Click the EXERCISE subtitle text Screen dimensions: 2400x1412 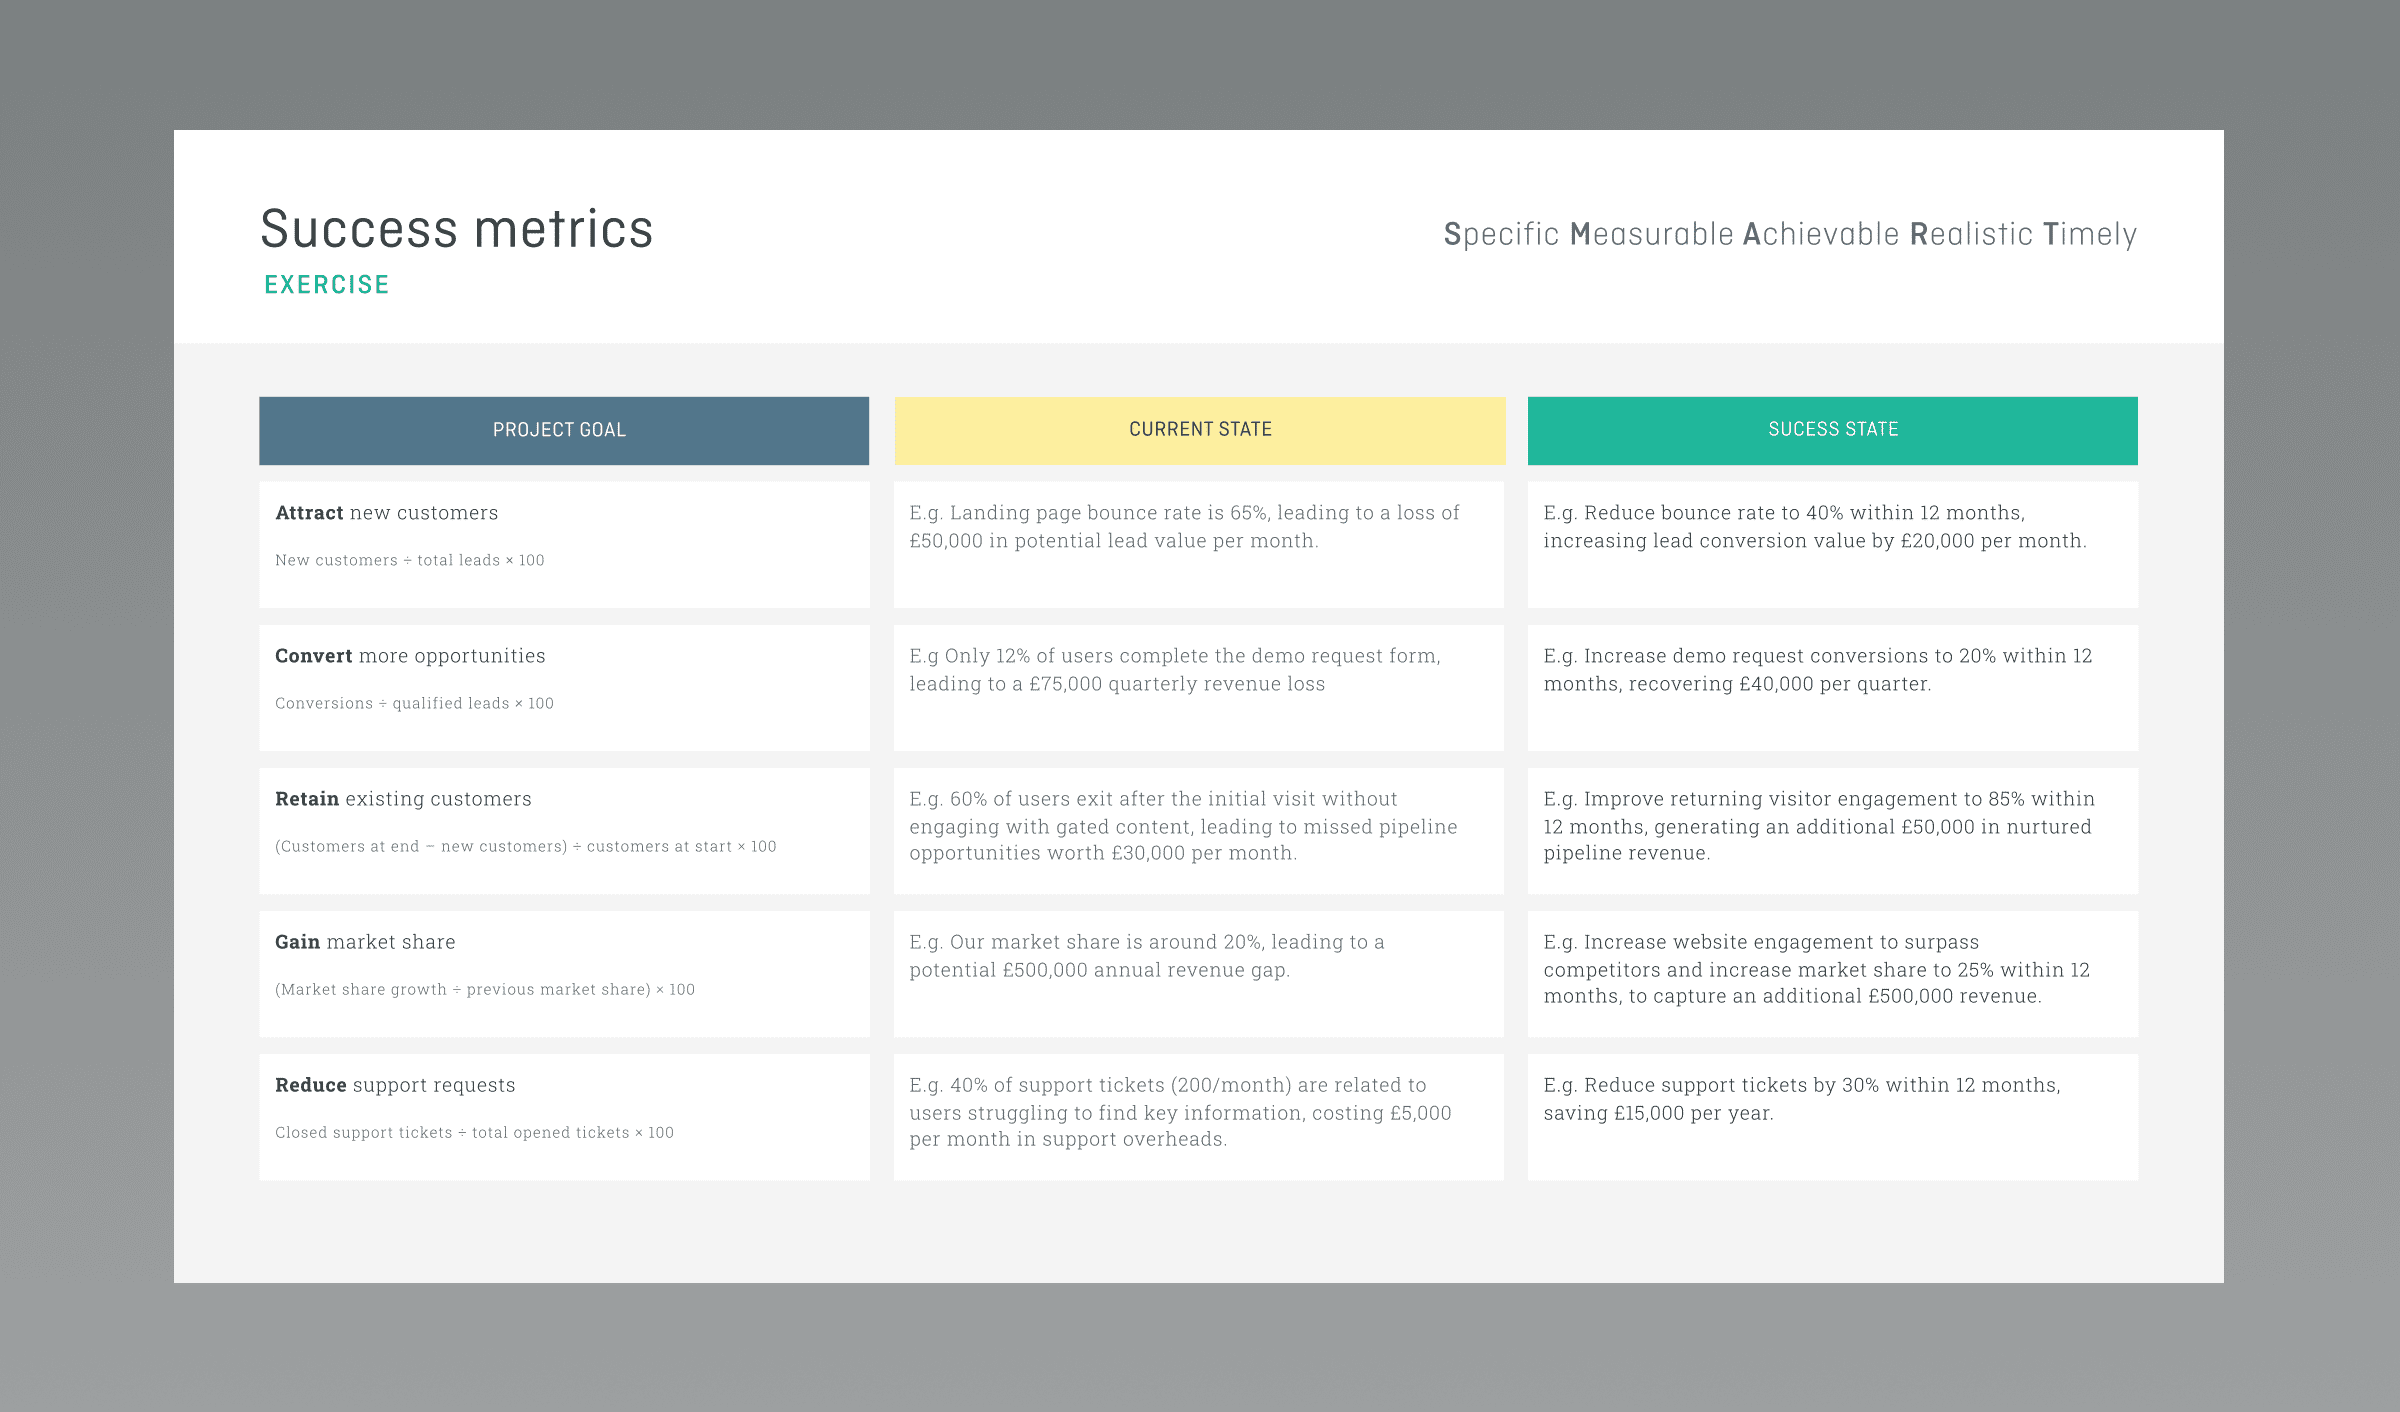326,285
